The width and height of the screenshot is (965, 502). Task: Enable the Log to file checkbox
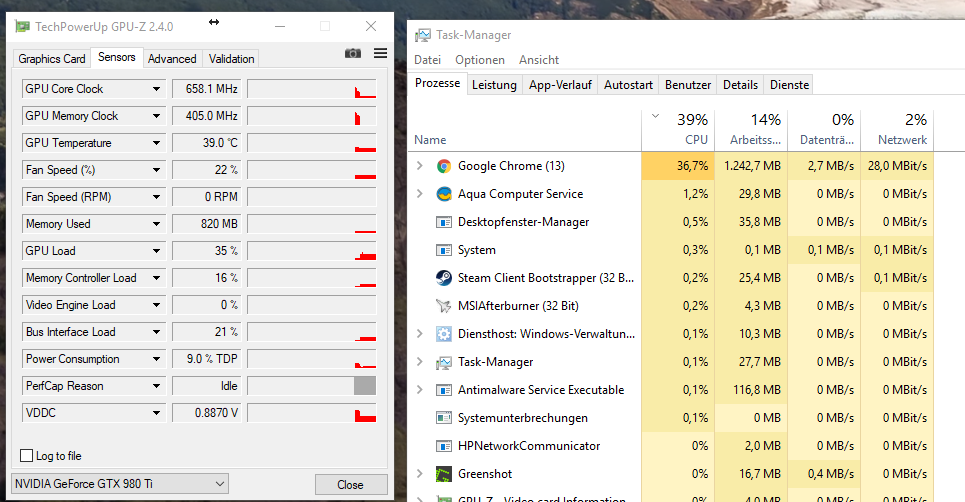click(x=27, y=456)
